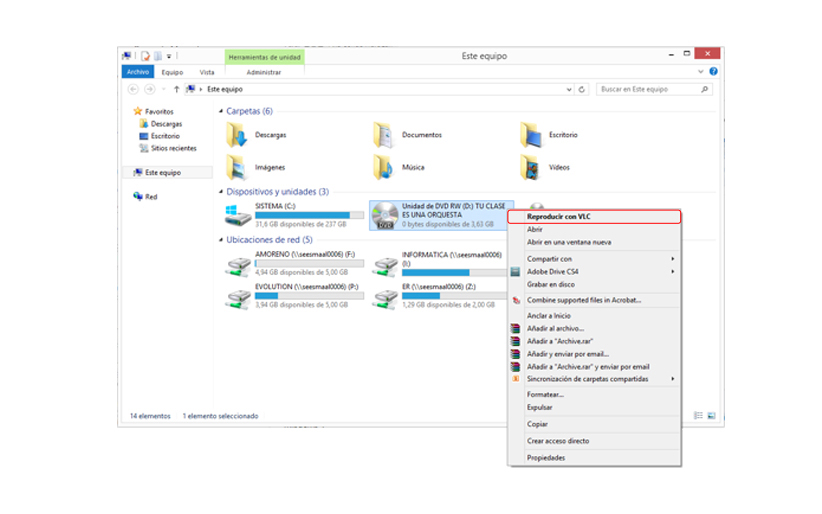Select Expulsar in the context menu
The width and height of the screenshot is (822, 514).
[x=540, y=407]
